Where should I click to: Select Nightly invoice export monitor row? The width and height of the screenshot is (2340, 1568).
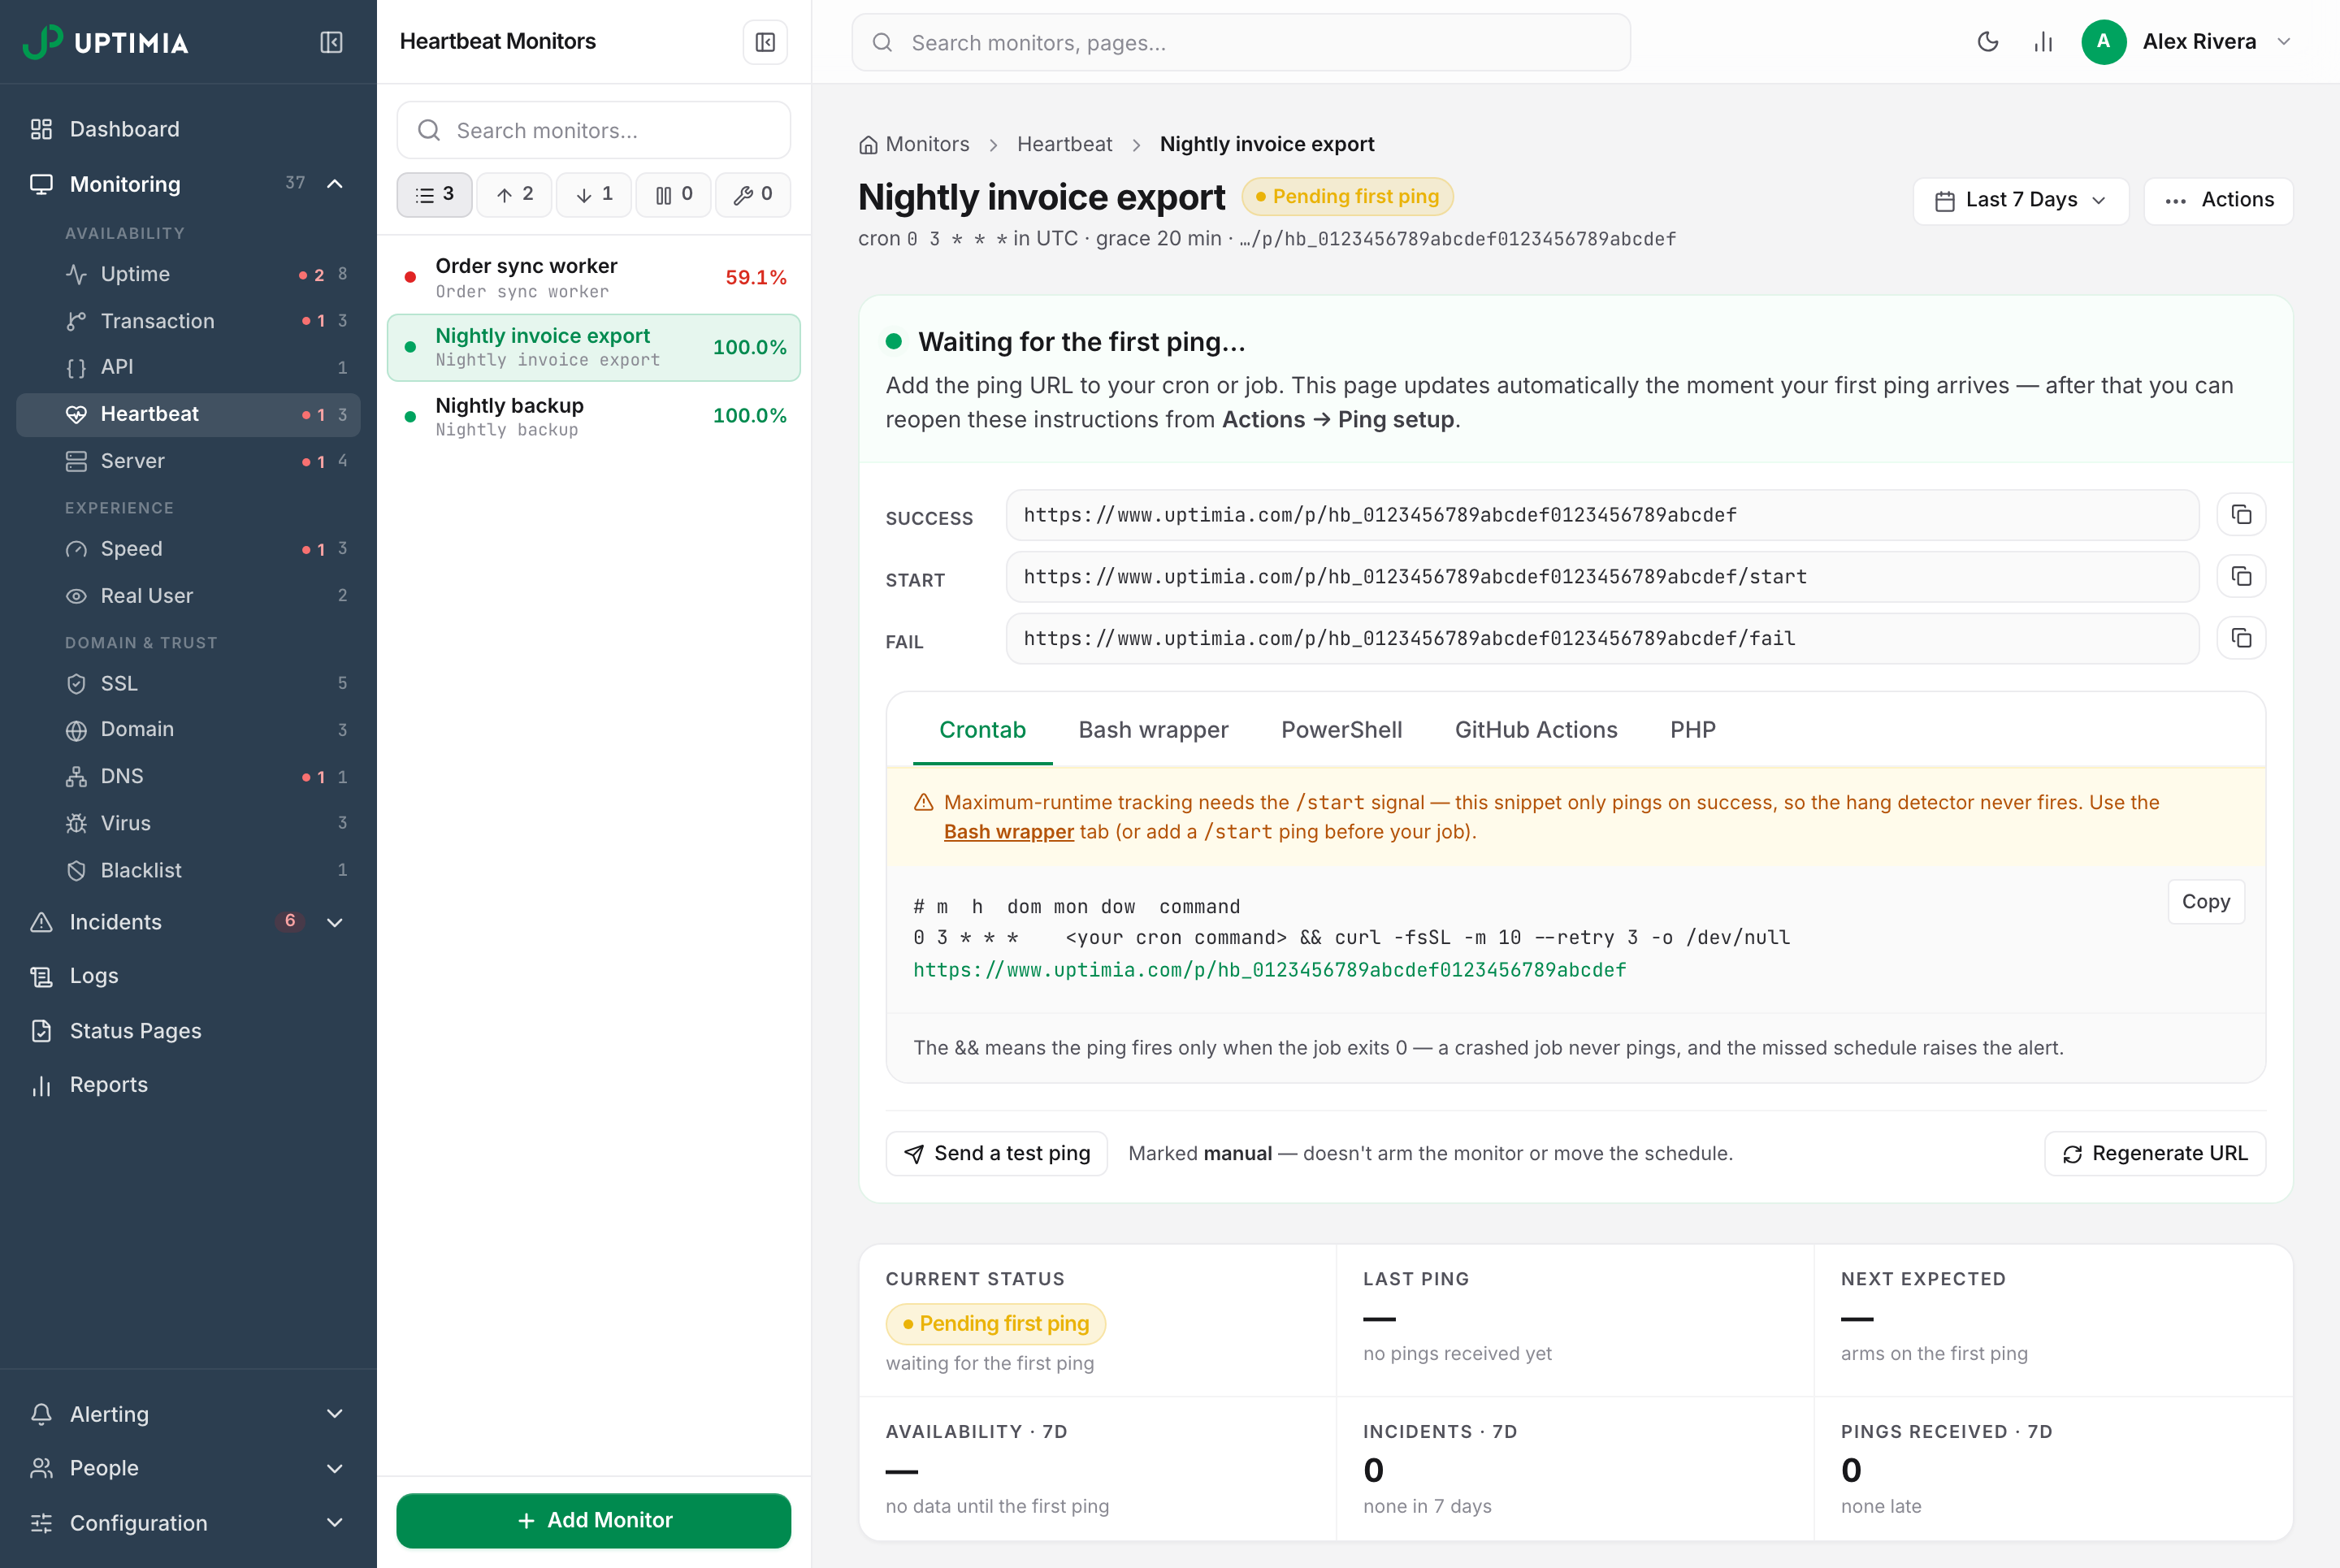pos(594,347)
